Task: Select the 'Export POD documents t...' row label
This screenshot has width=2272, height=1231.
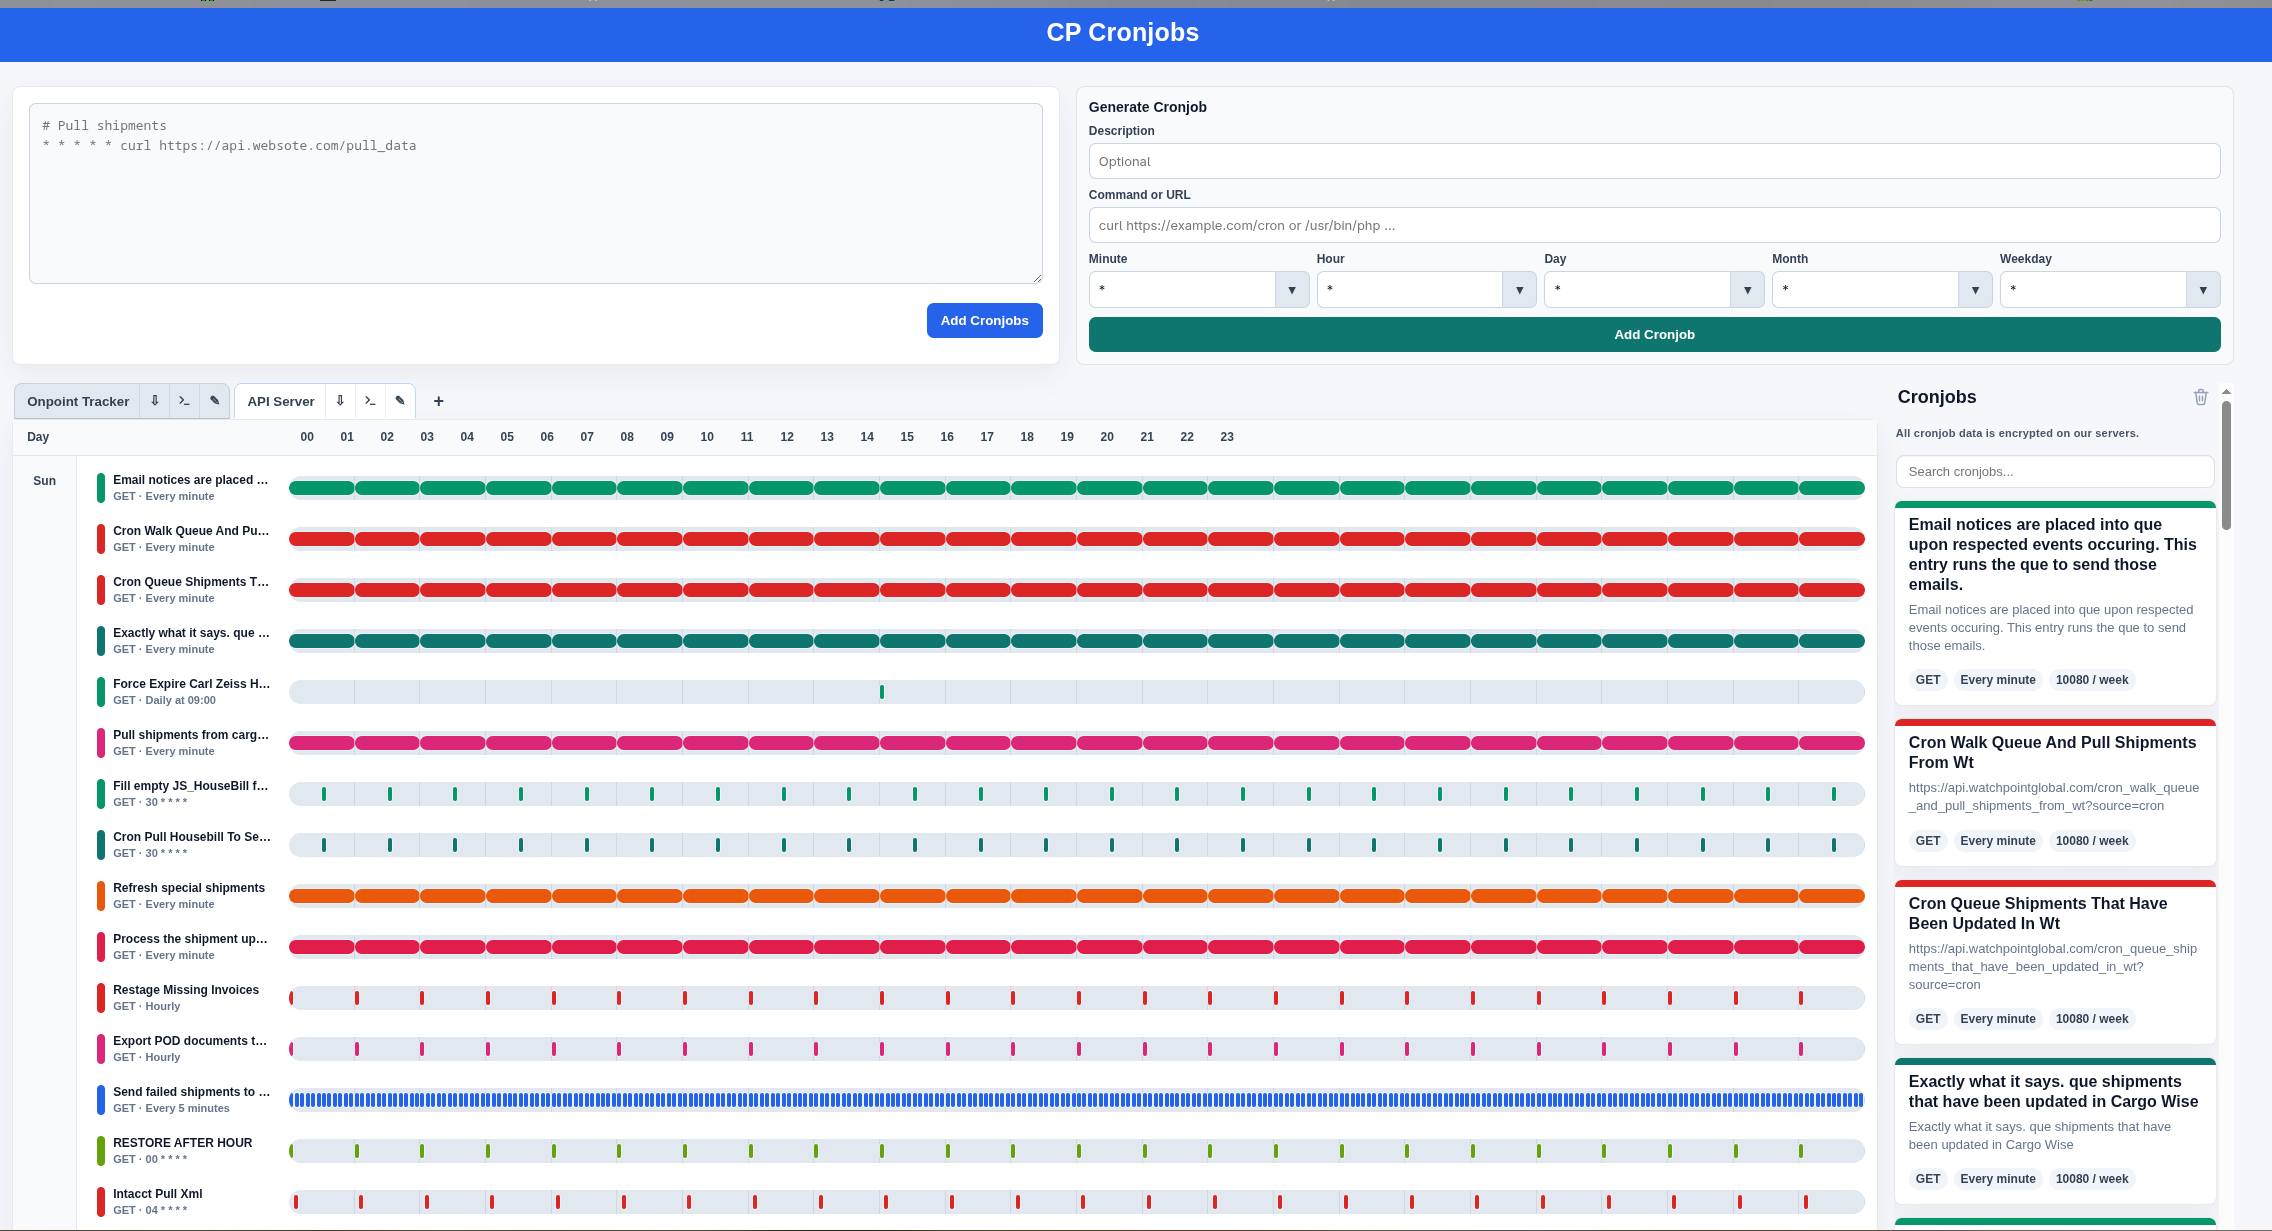Action: point(190,1041)
